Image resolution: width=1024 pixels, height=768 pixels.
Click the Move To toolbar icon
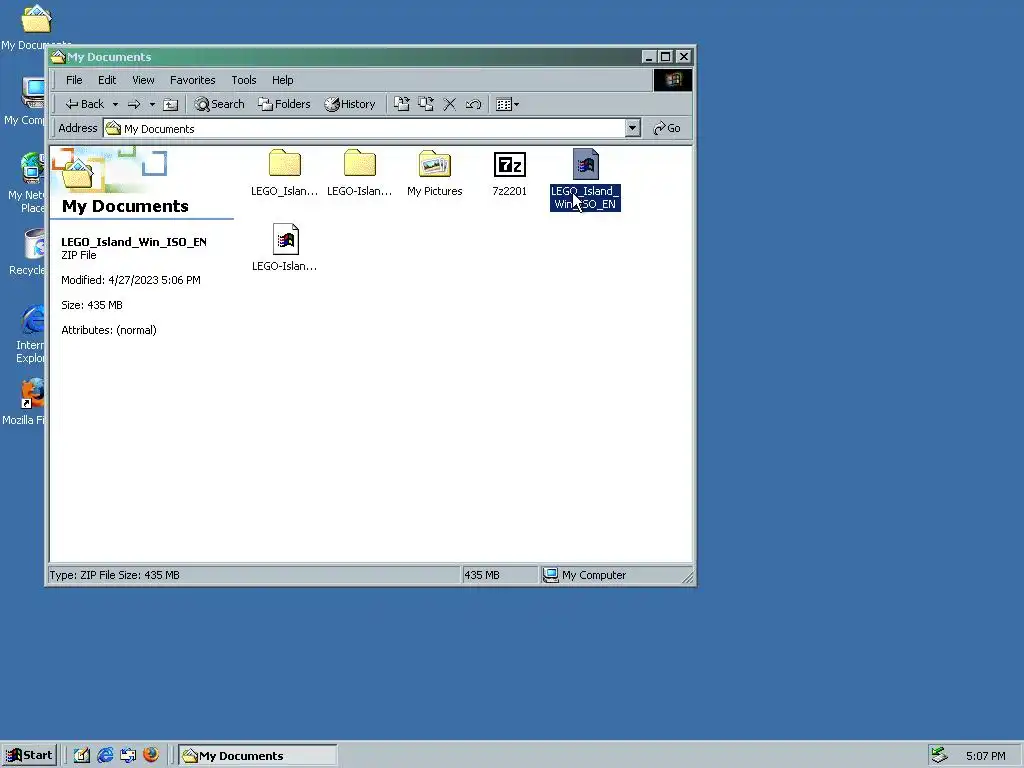coord(402,104)
